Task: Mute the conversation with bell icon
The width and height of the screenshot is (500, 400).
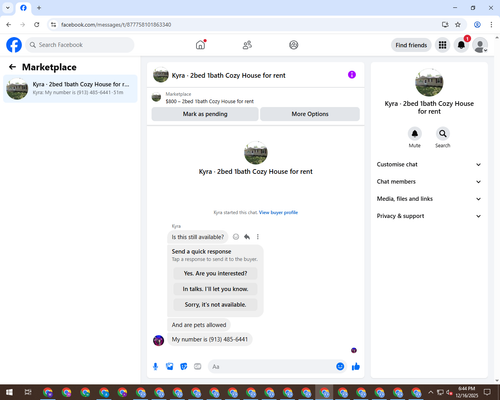Action: pyautogui.click(x=415, y=134)
